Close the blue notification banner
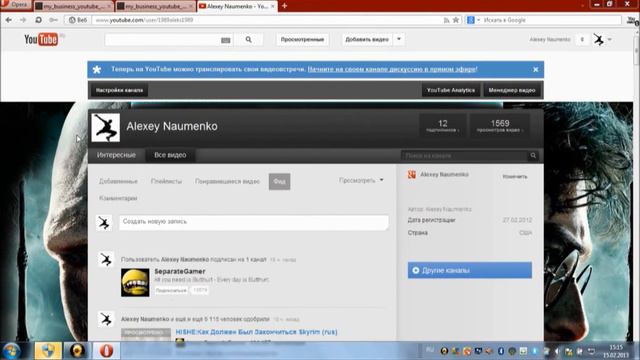Image resolution: width=640 pixels, height=360 pixels. tap(536, 69)
